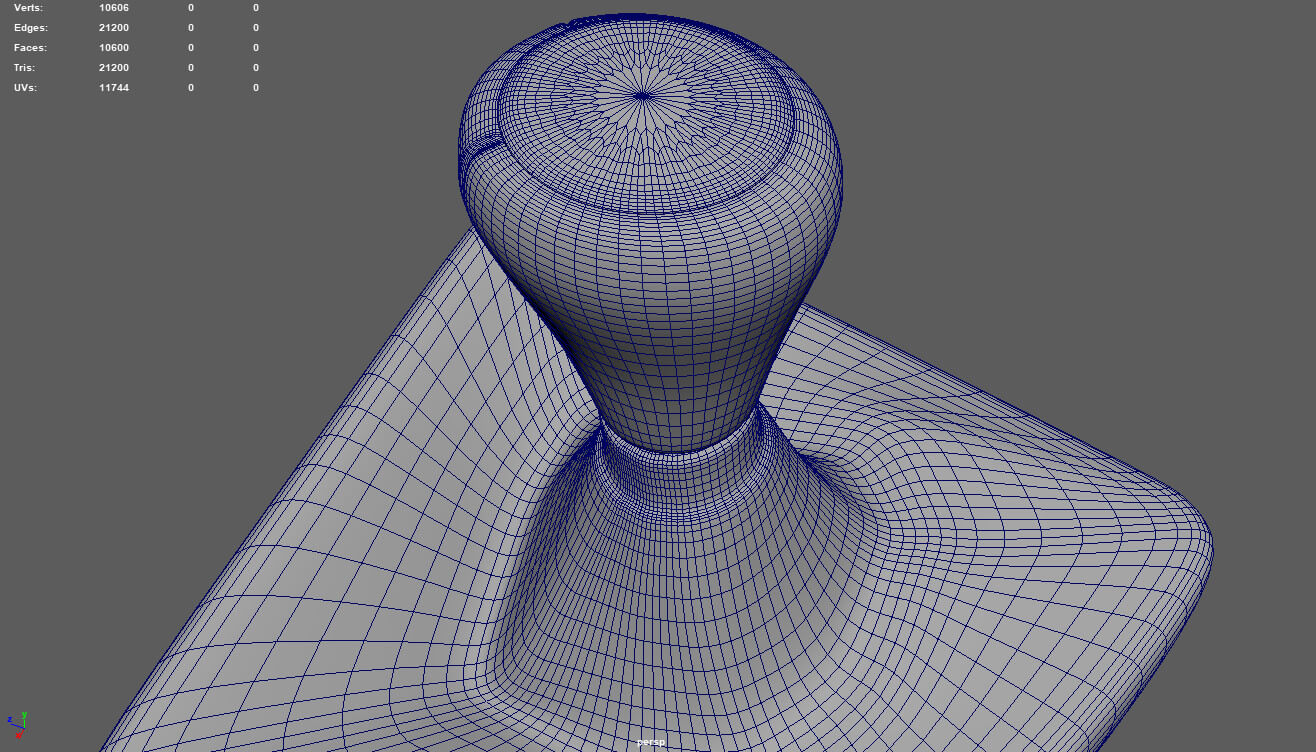Viewport: 1316px width, 752px height.
Task: Click the Tris count value 21200
Action: [x=114, y=68]
